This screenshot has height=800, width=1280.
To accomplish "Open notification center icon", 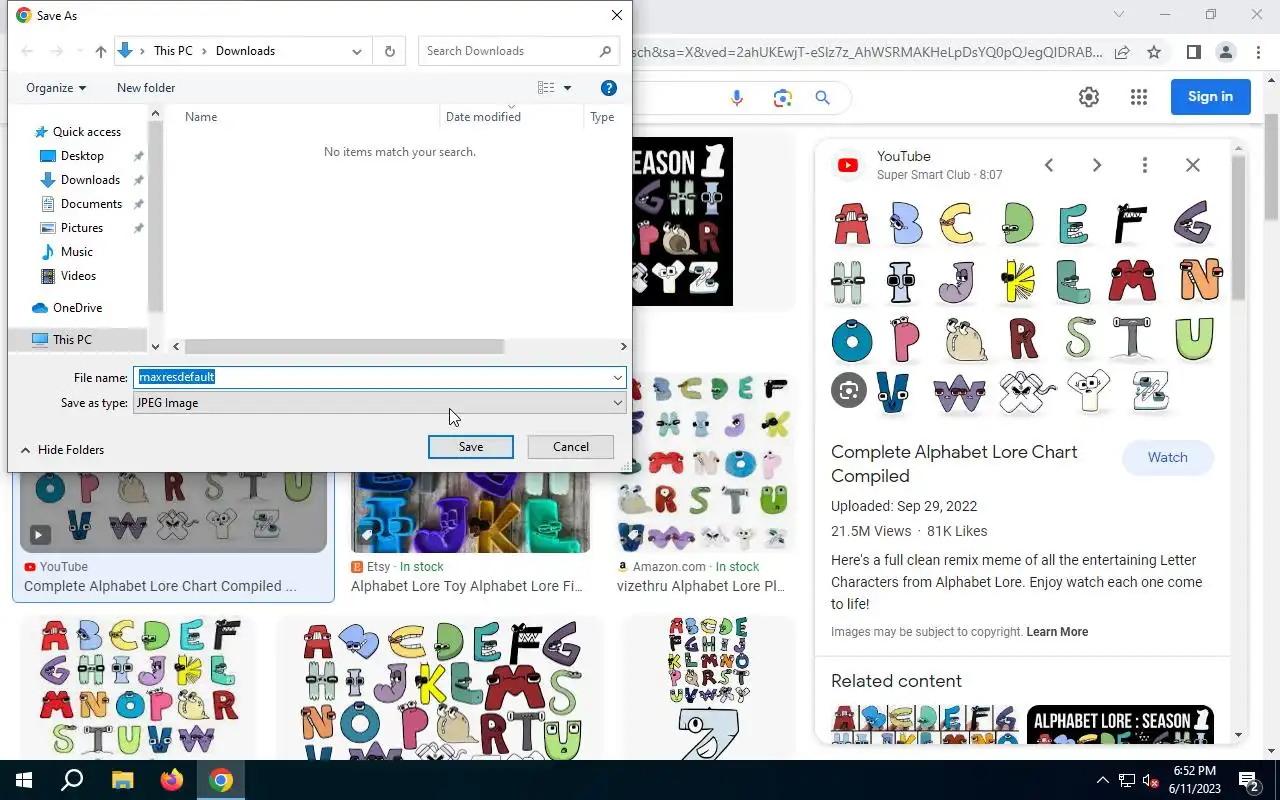I will click(1248, 780).
